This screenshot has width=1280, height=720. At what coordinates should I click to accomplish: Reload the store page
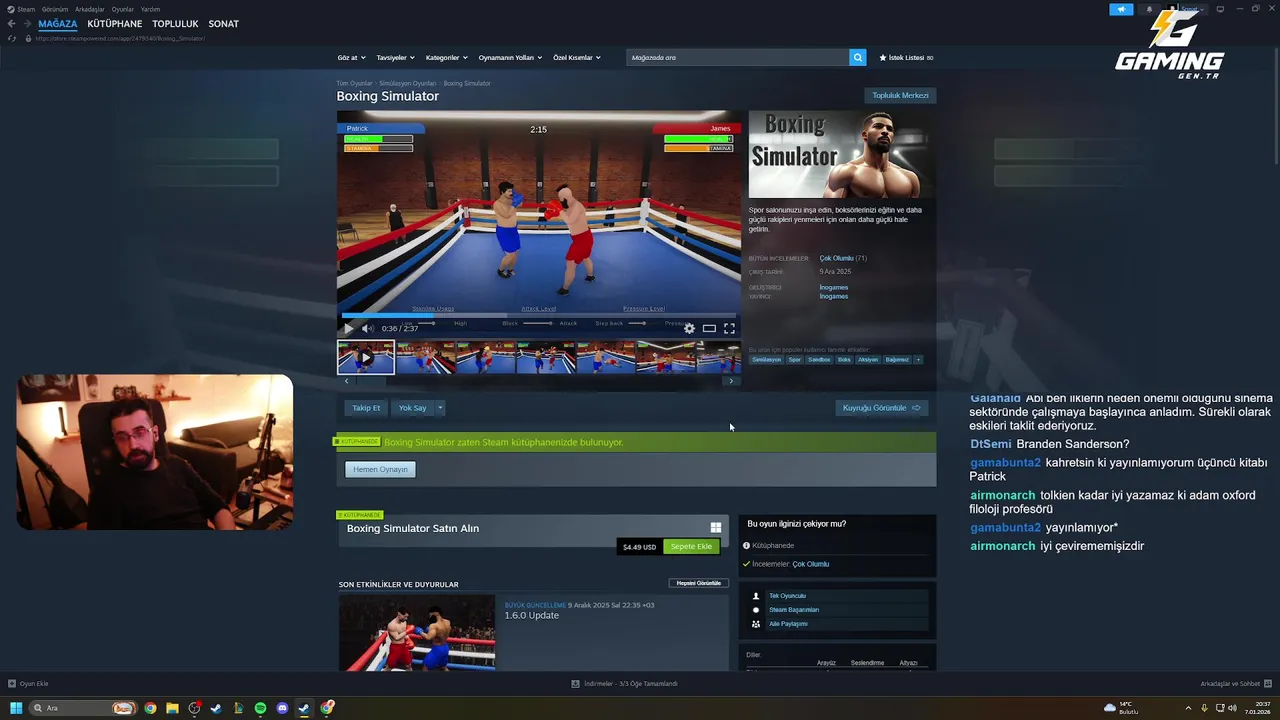pyautogui.click(x=12, y=38)
